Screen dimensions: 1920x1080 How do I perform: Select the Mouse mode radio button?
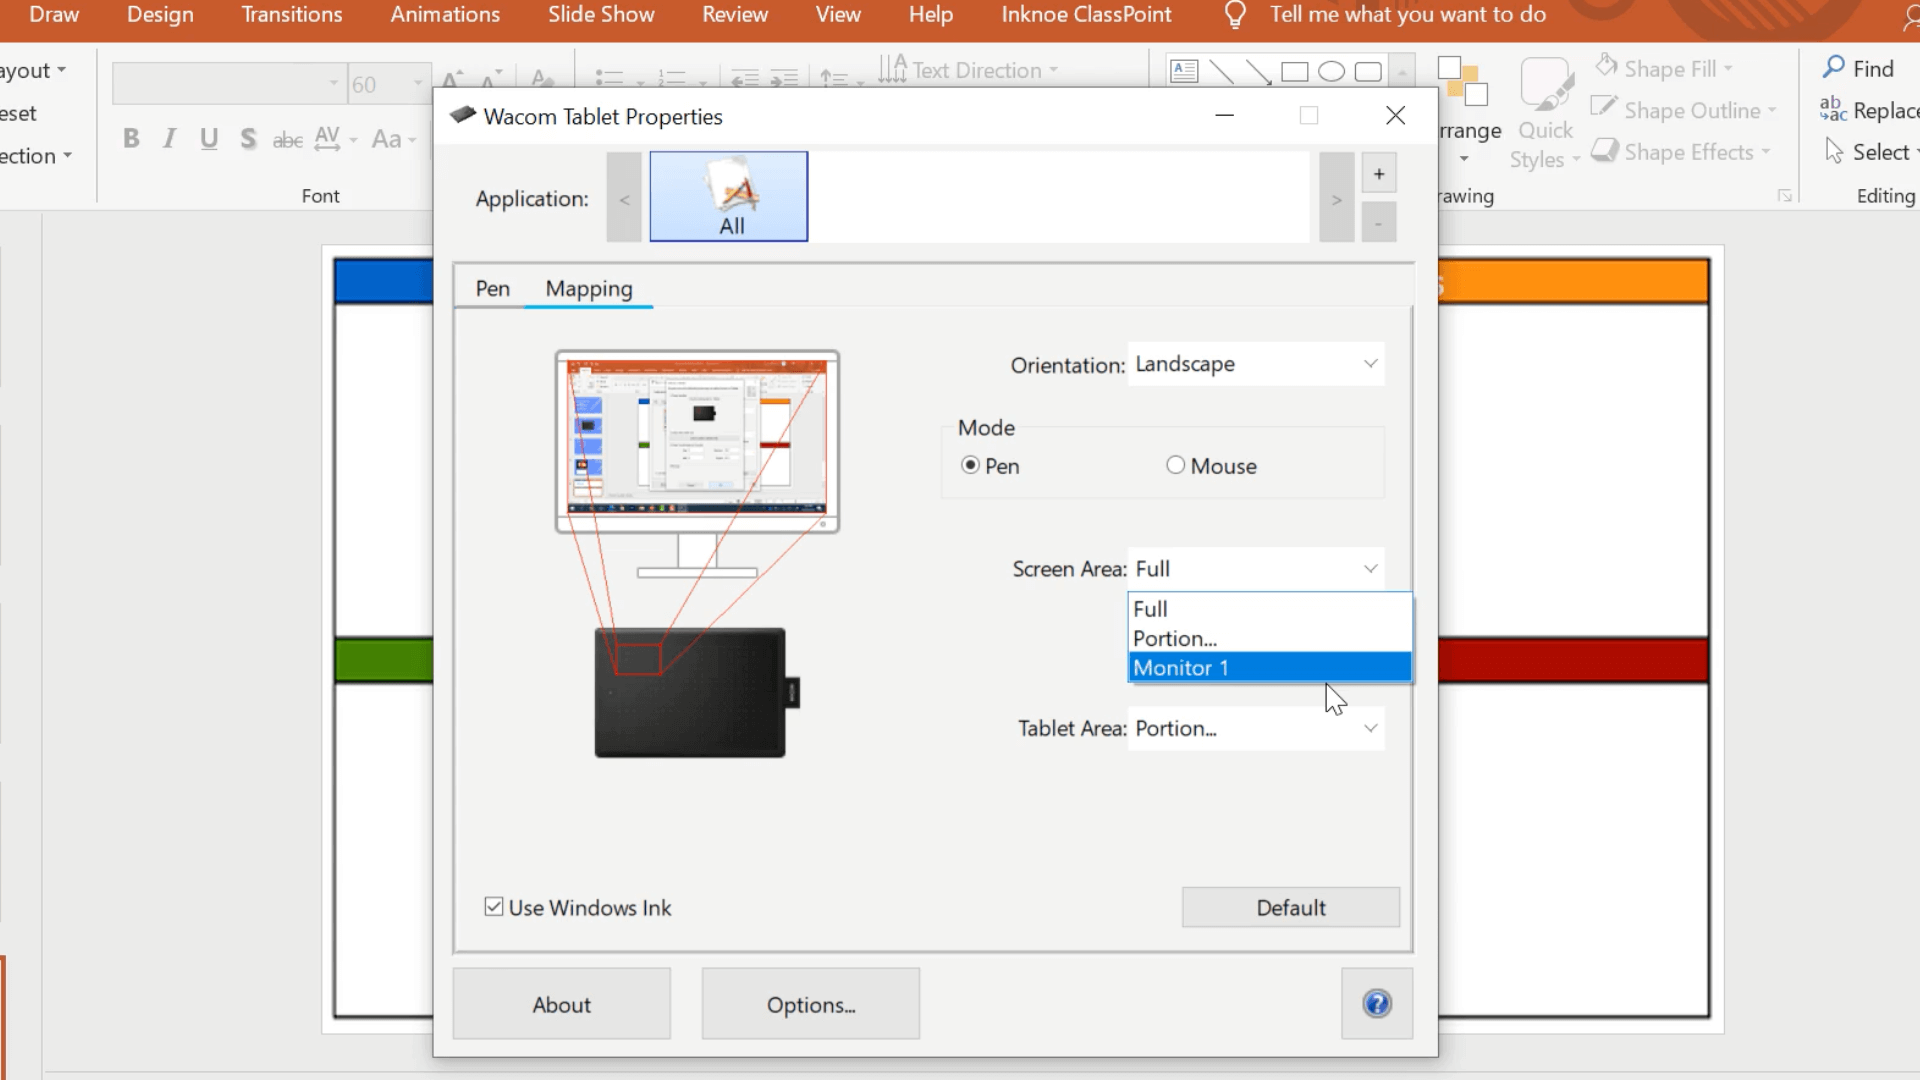[x=1175, y=465]
